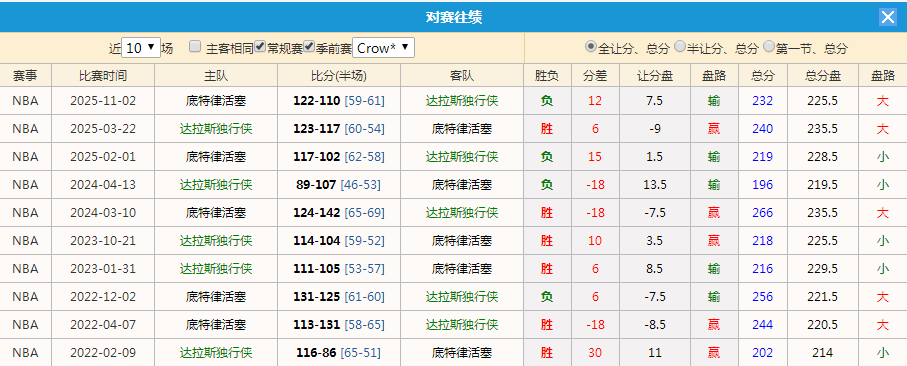Click the 比赛时间 column header
The image size is (907, 366).
pos(103,75)
